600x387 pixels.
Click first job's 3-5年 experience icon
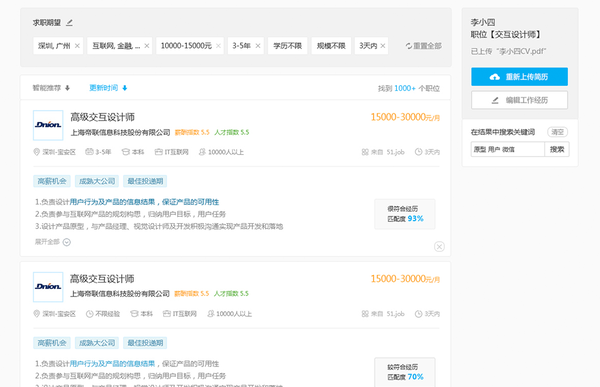coord(89,152)
